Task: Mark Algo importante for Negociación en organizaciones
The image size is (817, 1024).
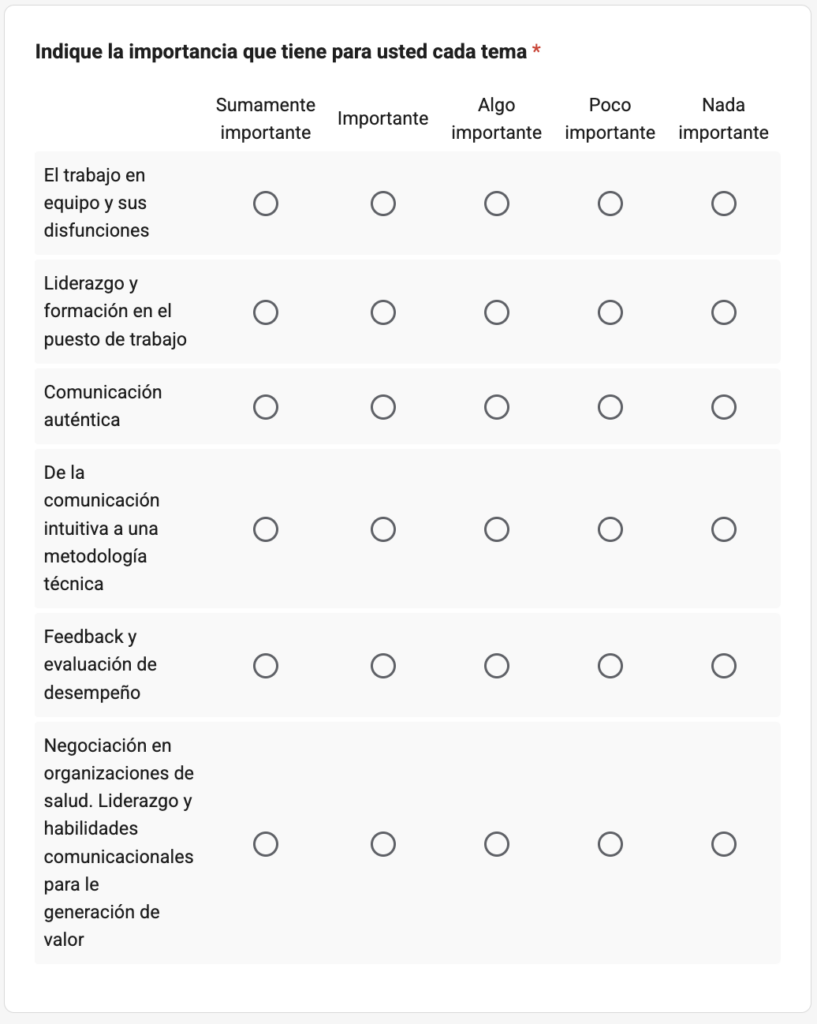Action: (496, 844)
